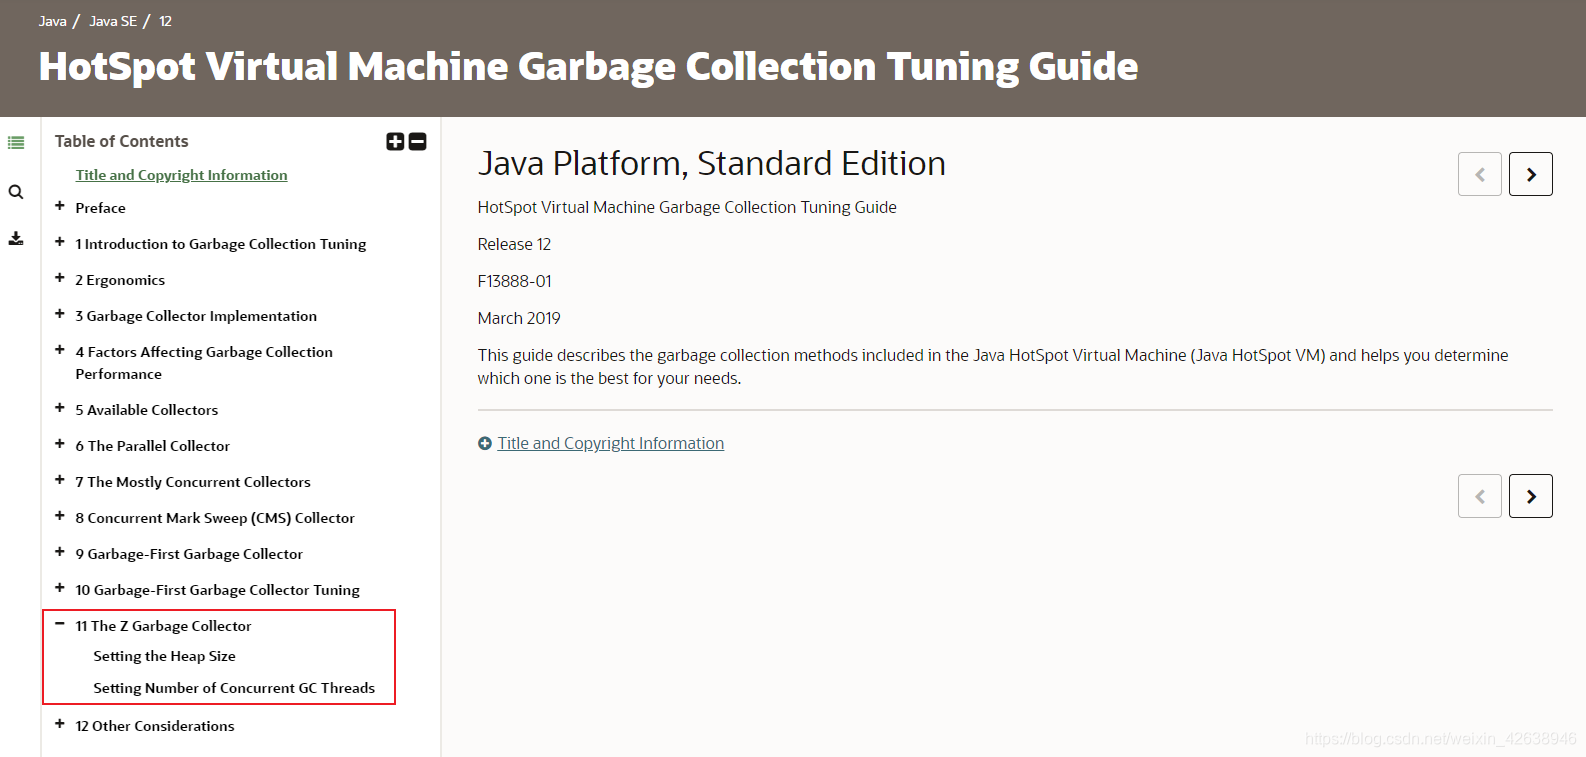Expand 7 The Mostly Concurrent Collectors
1586x757 pixels.
(60, 480)
